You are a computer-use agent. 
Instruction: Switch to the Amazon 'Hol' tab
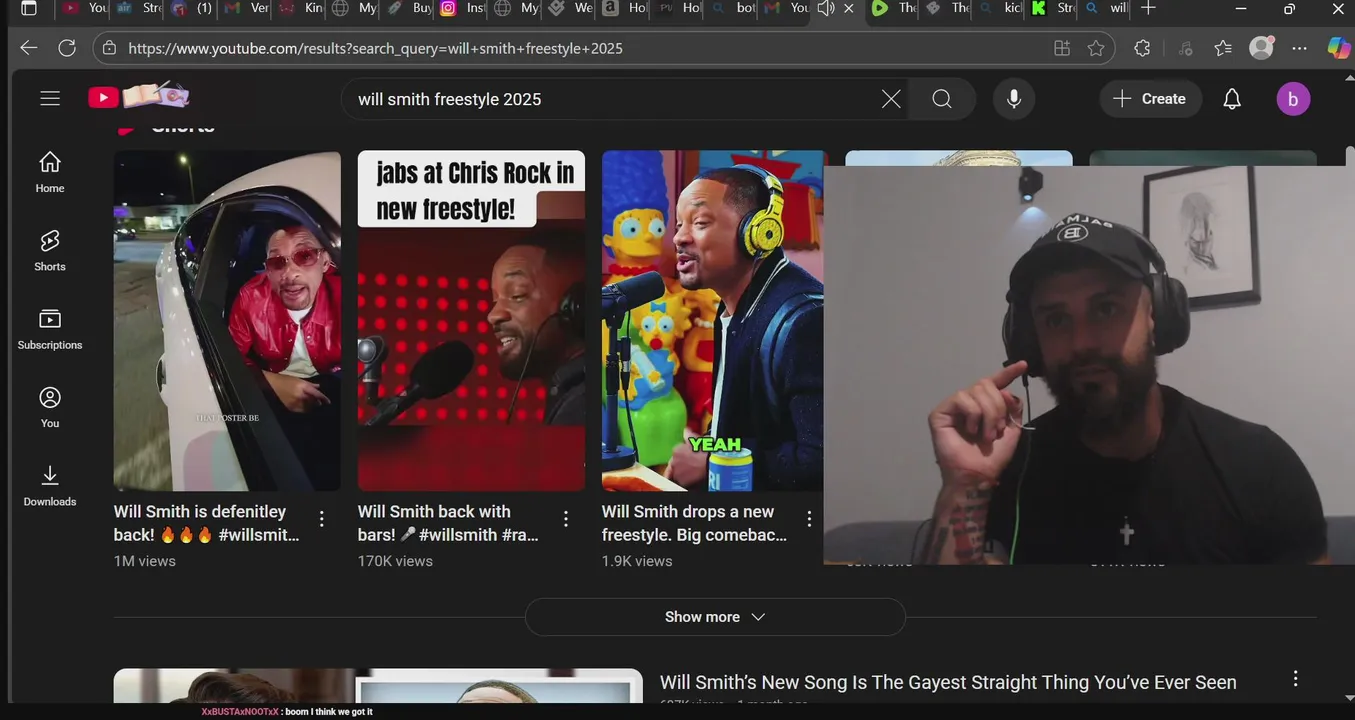625,8
